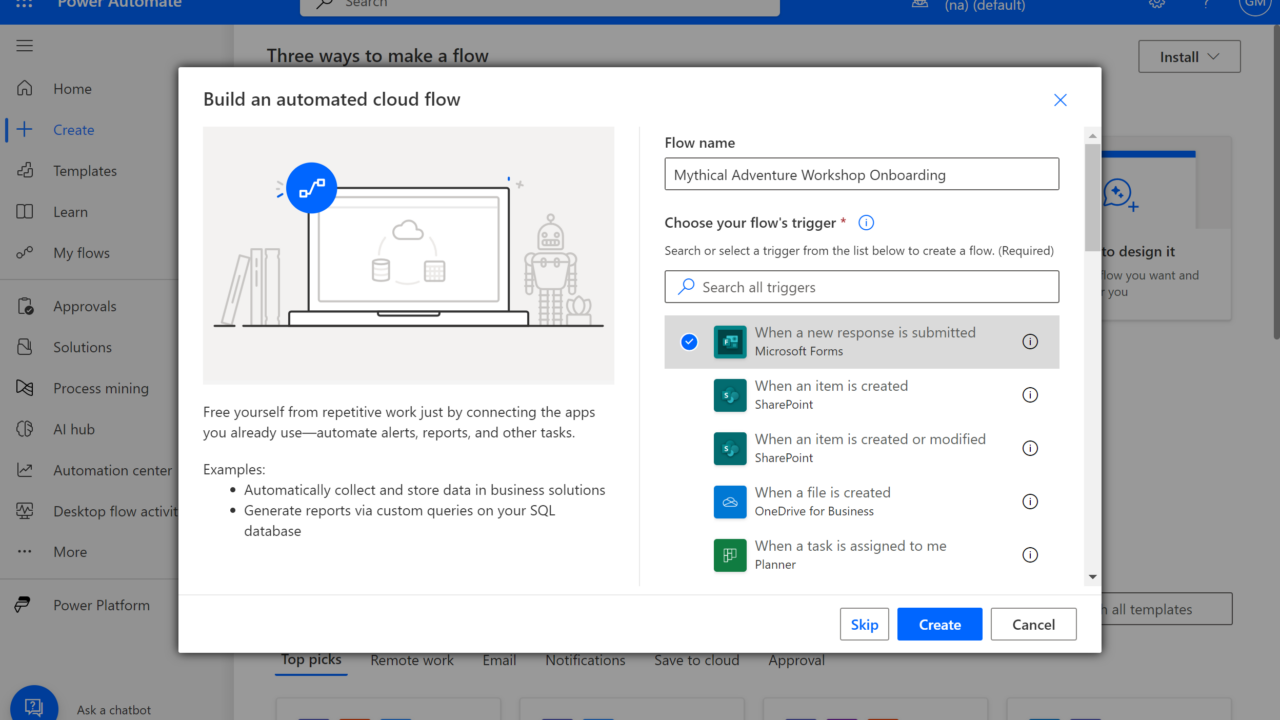Click the Create button in dialog

tap(939, 625)
